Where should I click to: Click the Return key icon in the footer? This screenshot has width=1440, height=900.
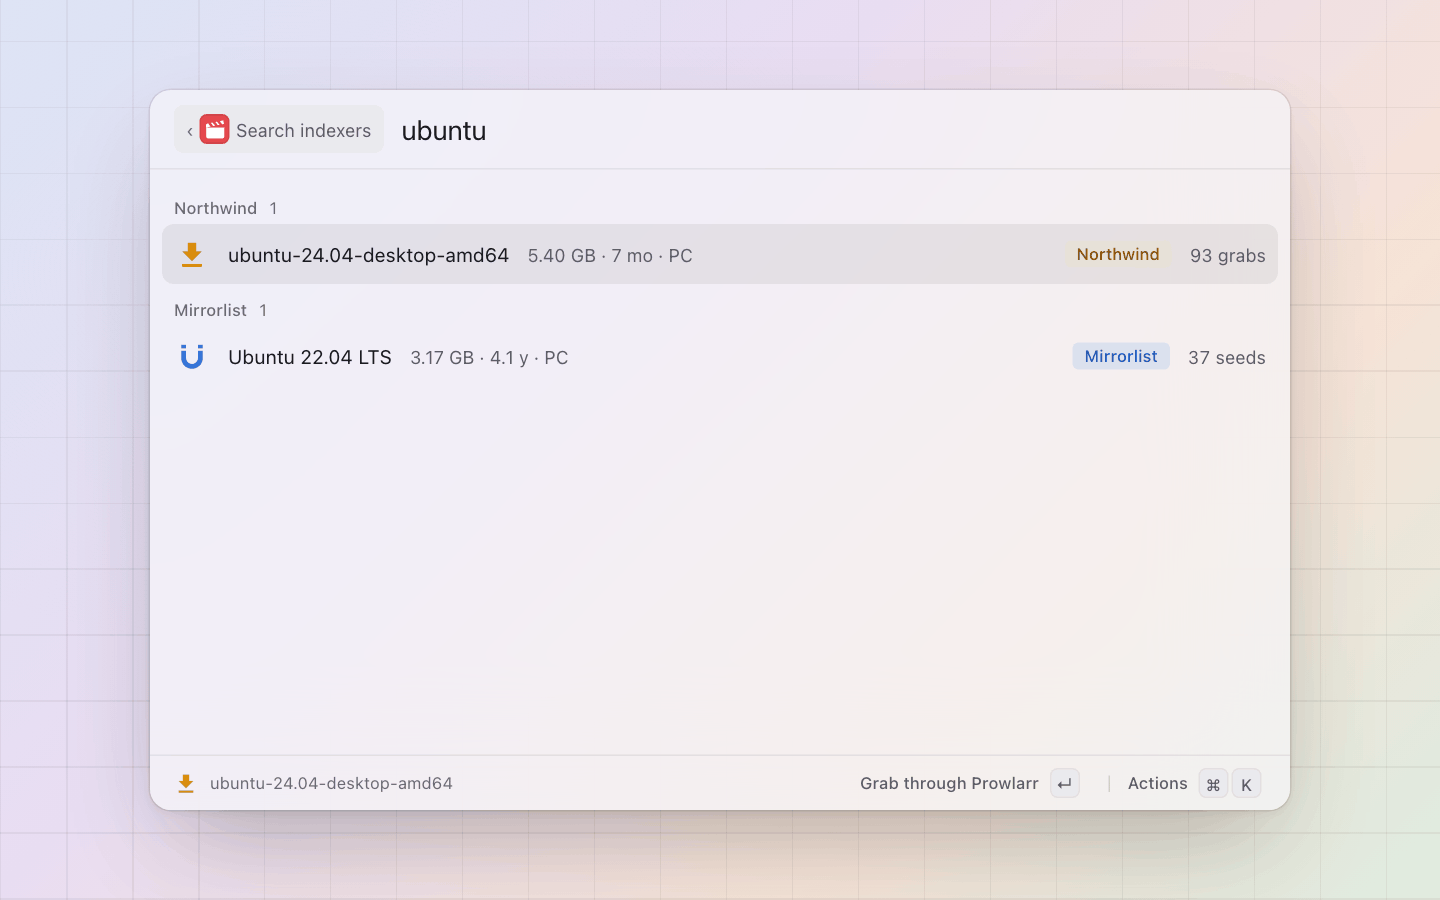(1065, 783)
